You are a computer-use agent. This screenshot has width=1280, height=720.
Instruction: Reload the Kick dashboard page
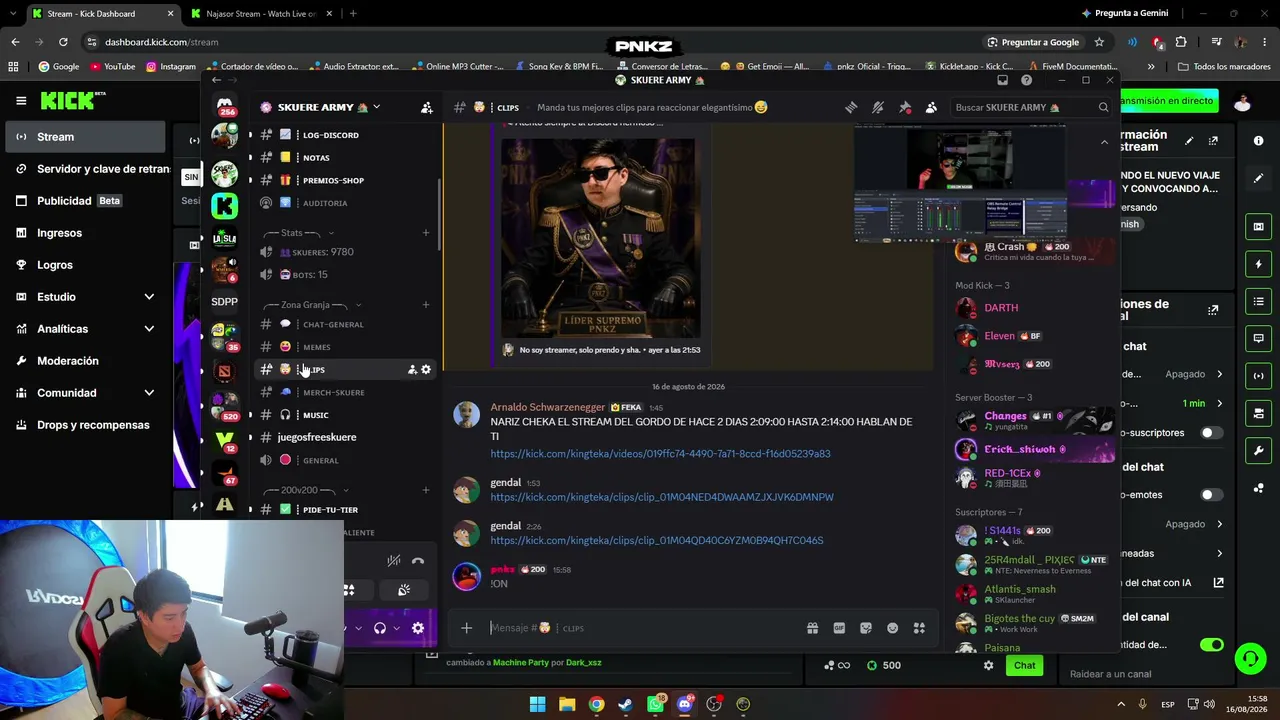pos(63,42)
